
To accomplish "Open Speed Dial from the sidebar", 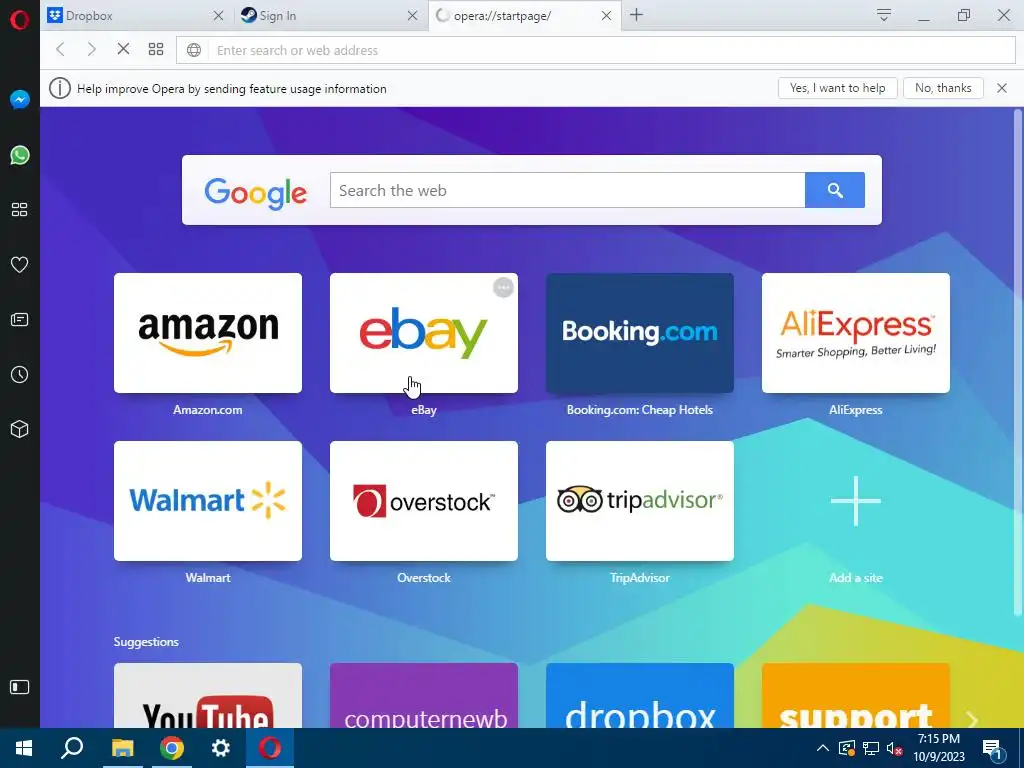I will click(20, 210).
